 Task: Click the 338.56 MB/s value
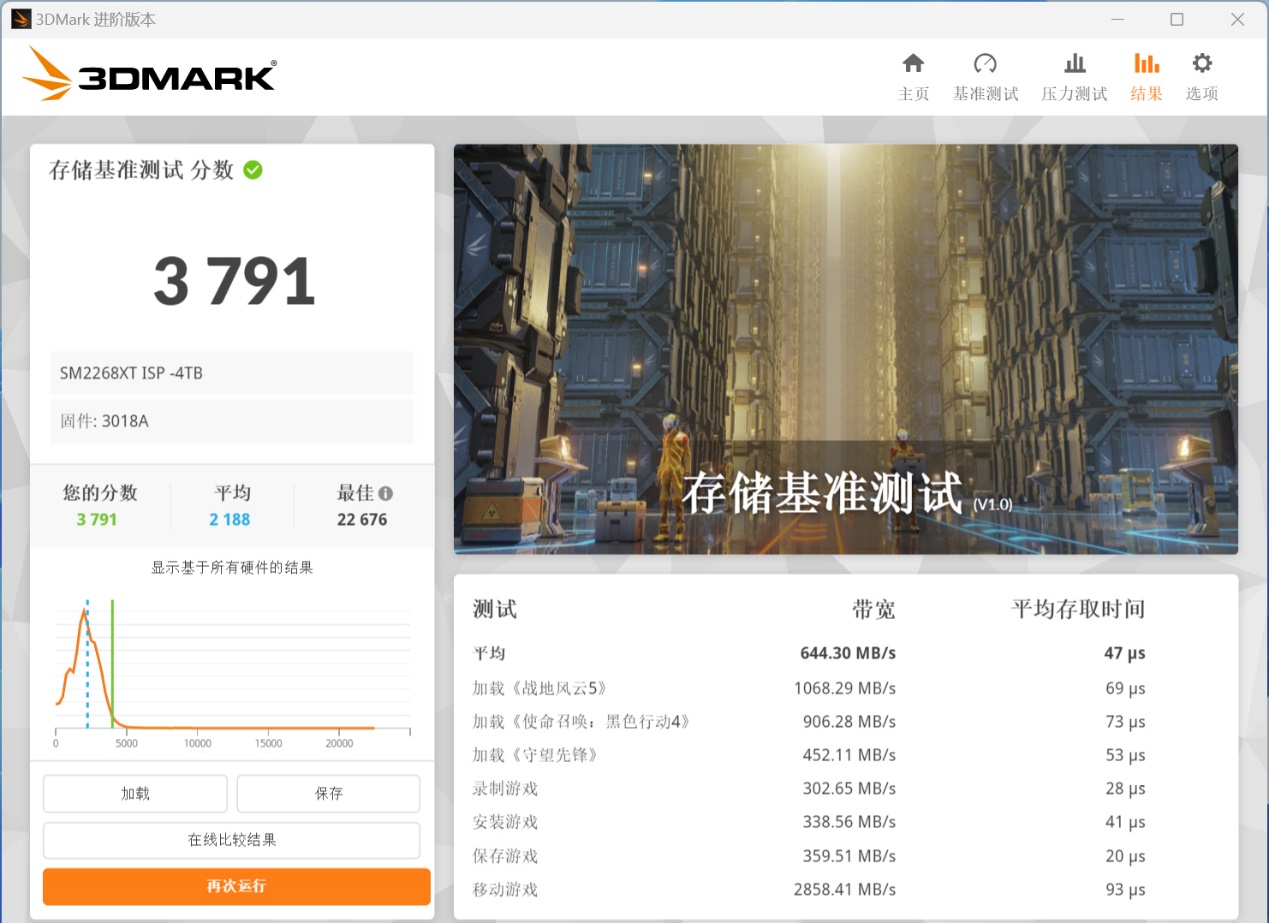click(849, 822)
